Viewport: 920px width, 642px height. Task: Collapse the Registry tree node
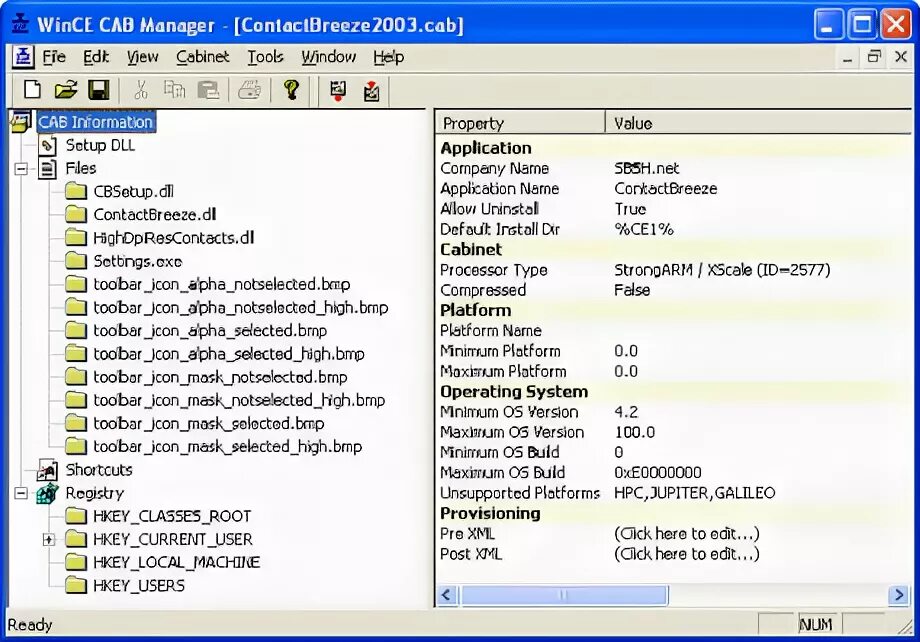(21, 493)
